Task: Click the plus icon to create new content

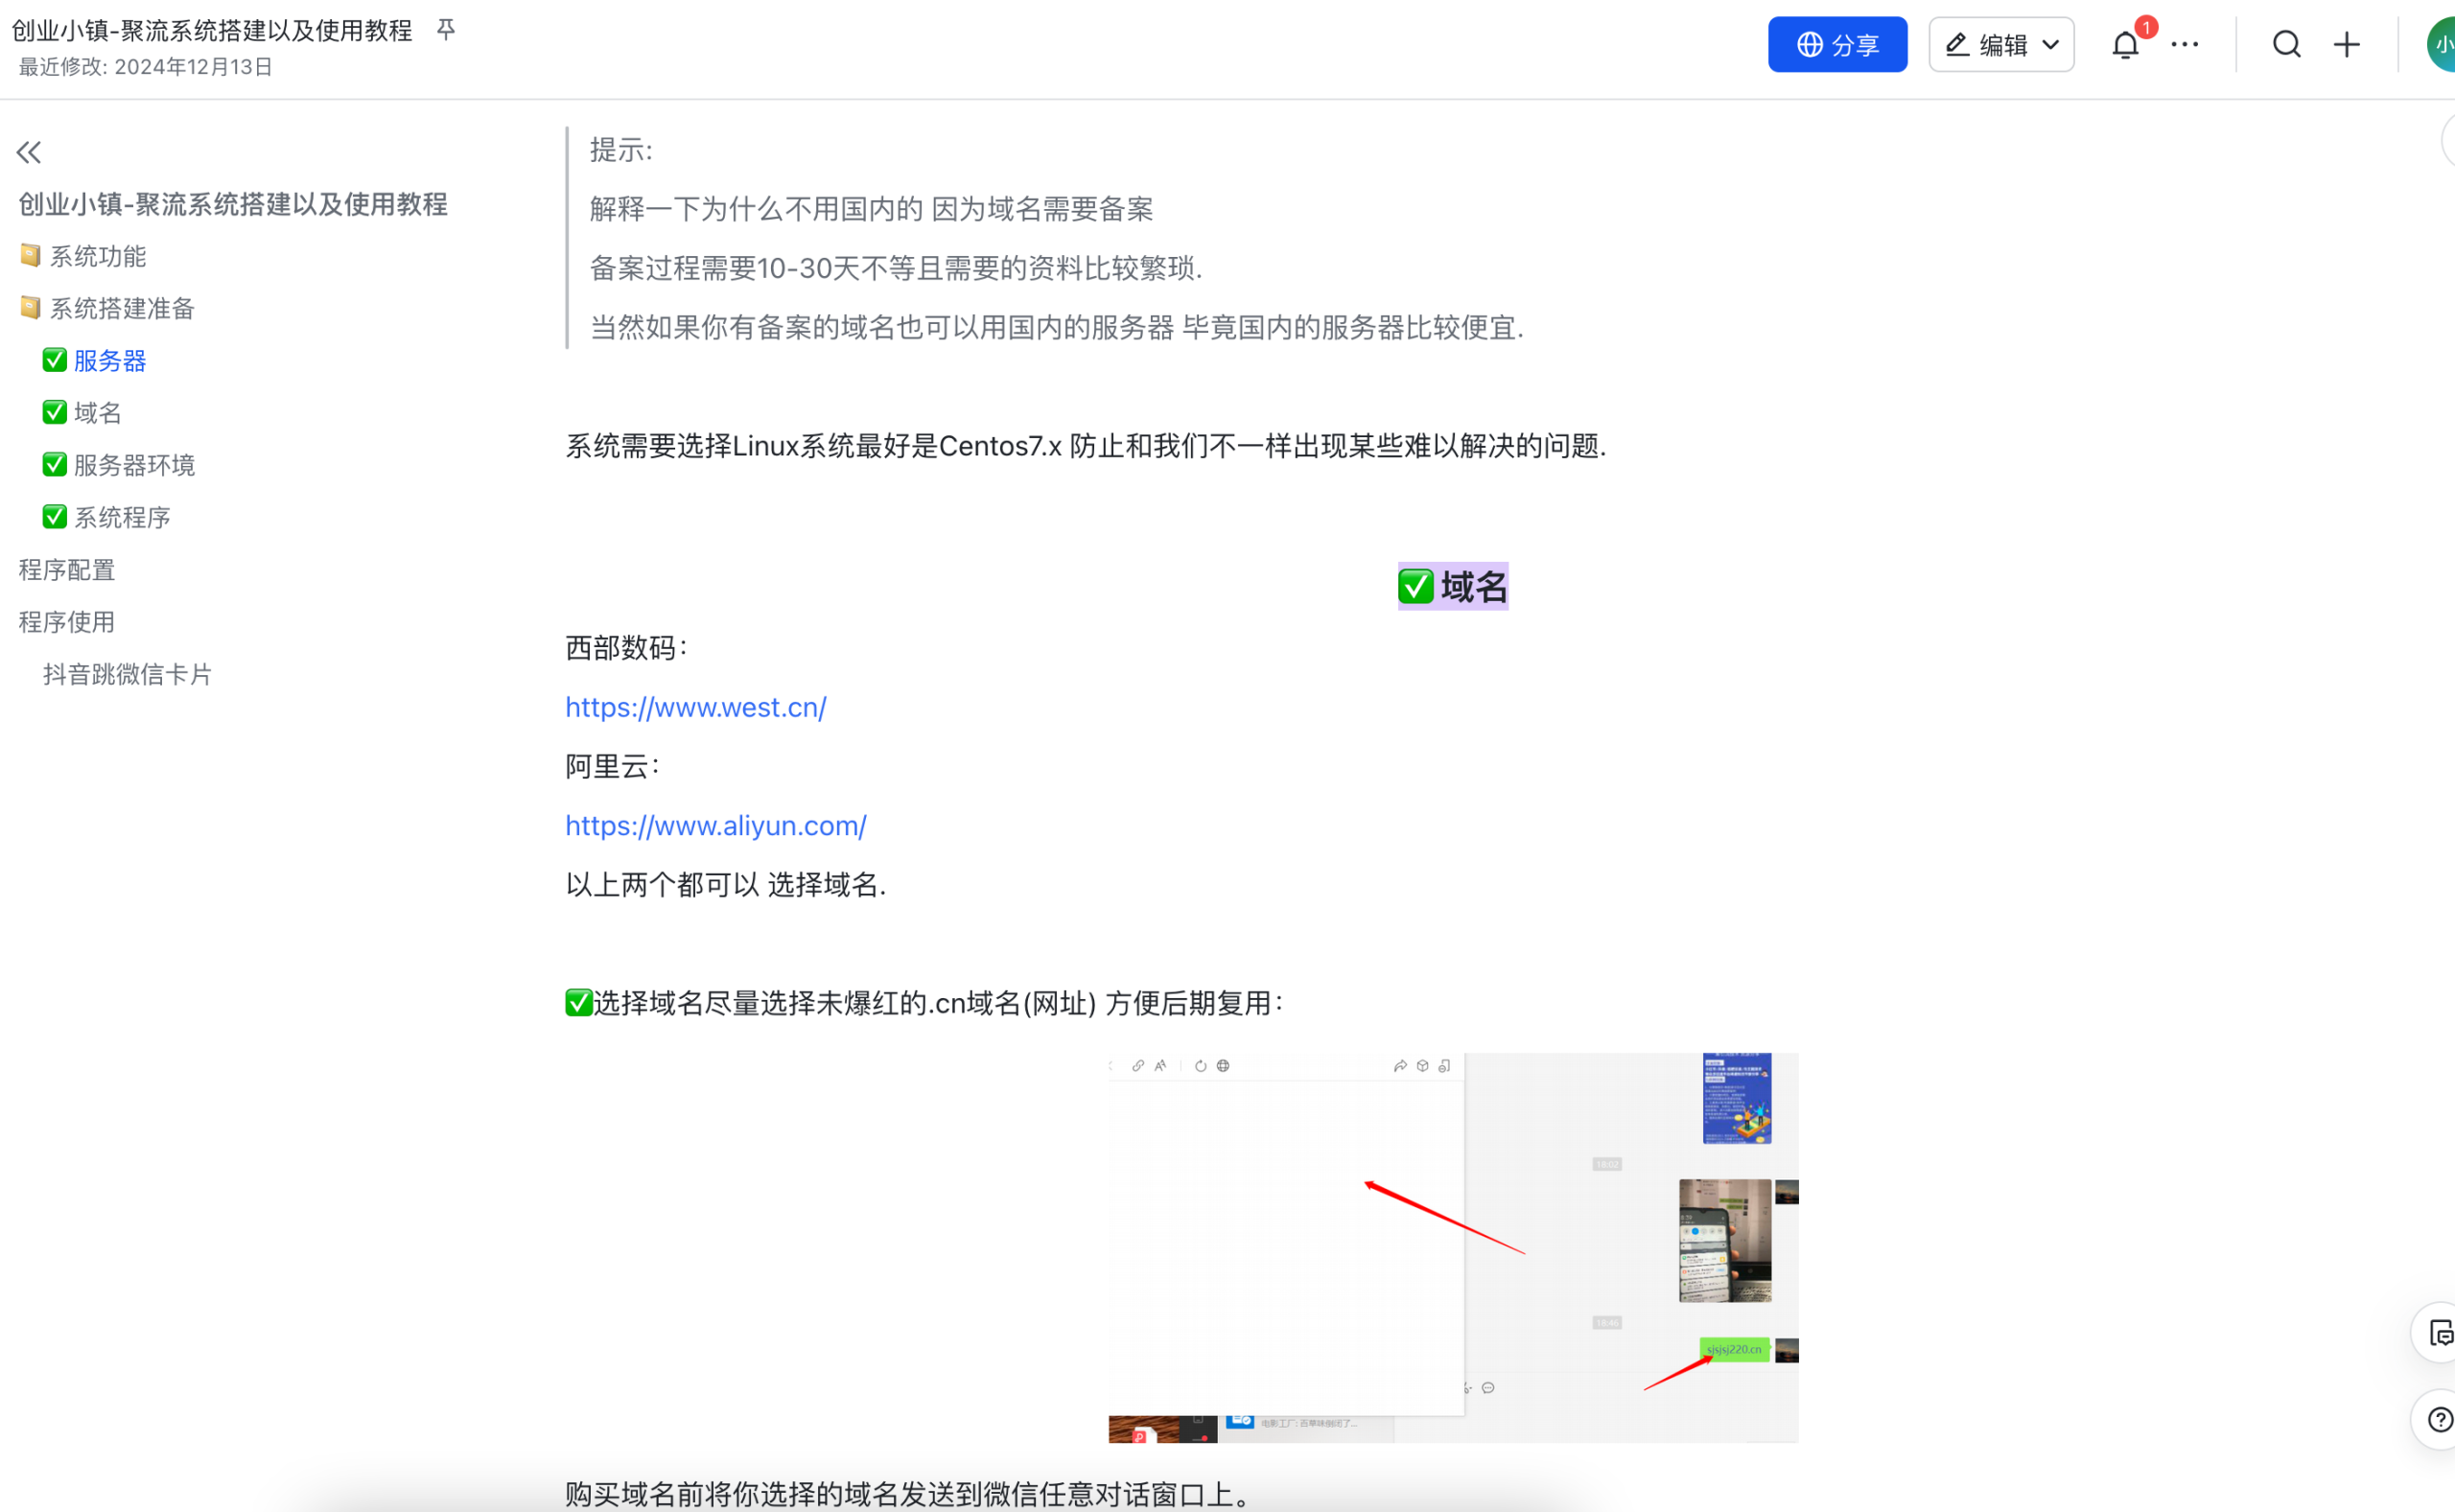Action: (x=2347, y=44)
